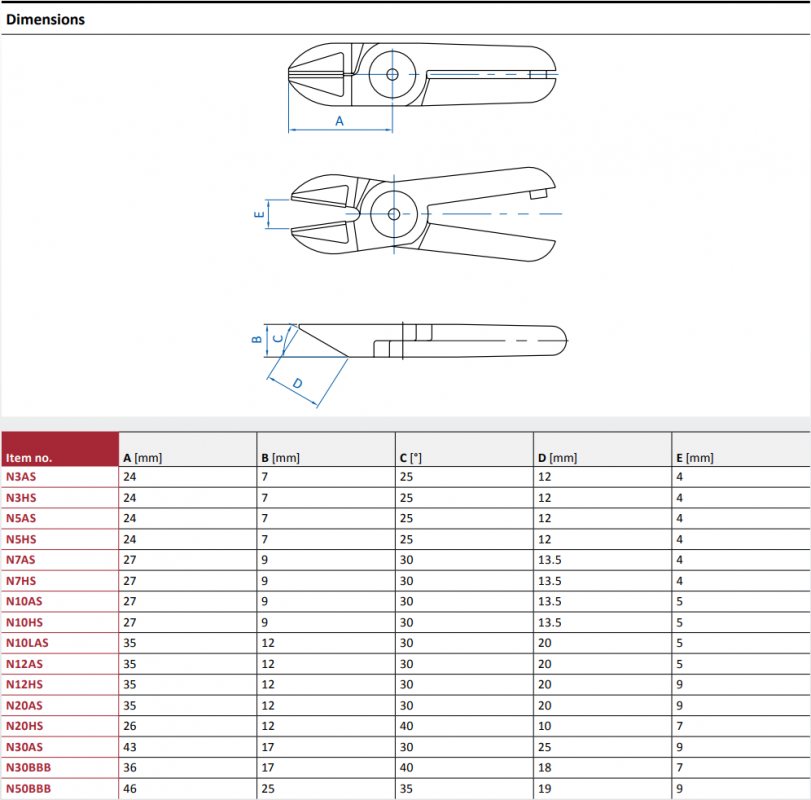Select item number N10AS
Image resolution: width=811 pixels, height=800 pixels.
coord(24,601)
